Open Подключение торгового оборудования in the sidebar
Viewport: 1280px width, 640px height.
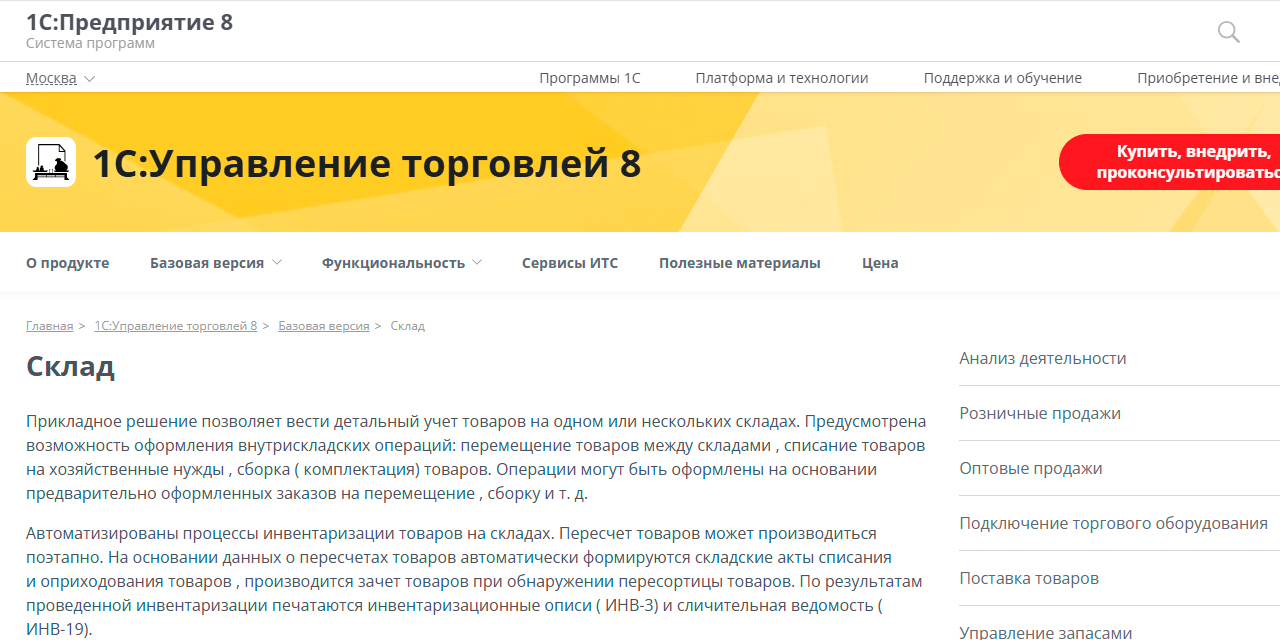[x=1114, y=523]
